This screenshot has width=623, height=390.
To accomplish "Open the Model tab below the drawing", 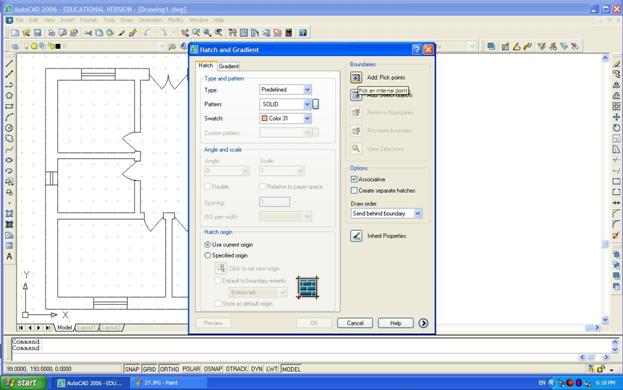I will click(64, 328).
